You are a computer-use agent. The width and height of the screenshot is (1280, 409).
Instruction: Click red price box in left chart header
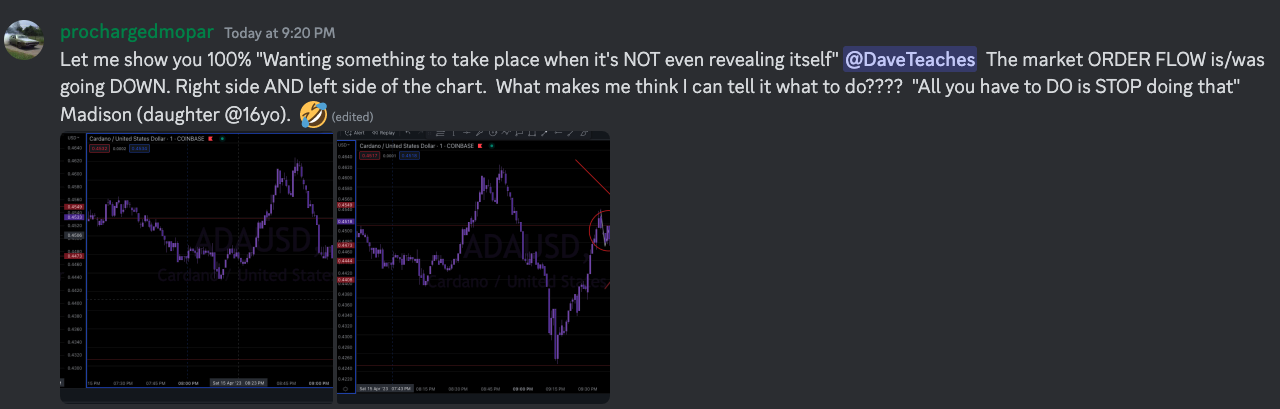pos(99,148)
